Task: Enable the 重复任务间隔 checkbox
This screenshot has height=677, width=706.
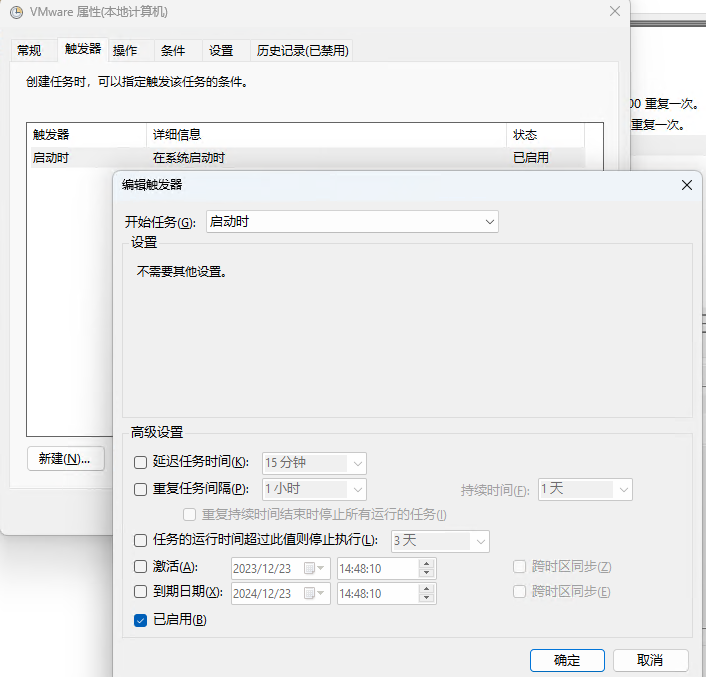Action: pos(141,489)
